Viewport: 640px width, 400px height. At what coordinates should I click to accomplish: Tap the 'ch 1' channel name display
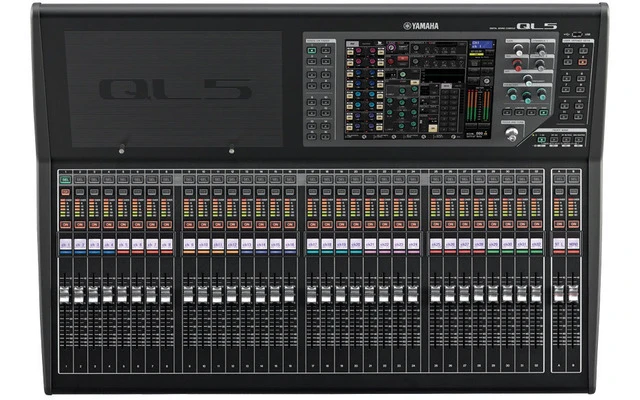(66, 244)
